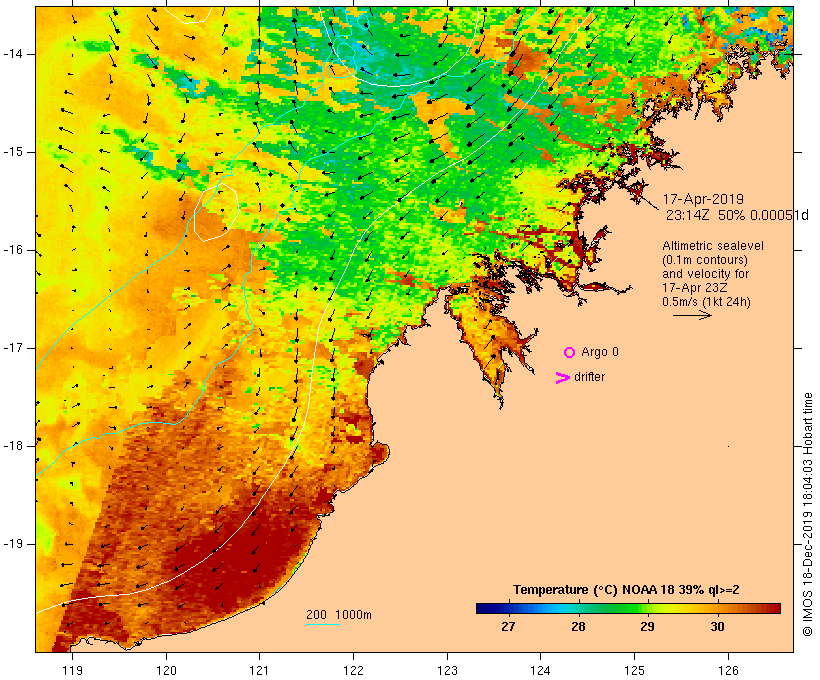The width and height of the screenshot is (820, 680).
Task: Click the 'and velocity for' caption line
Action: click(x=705, y=274)
